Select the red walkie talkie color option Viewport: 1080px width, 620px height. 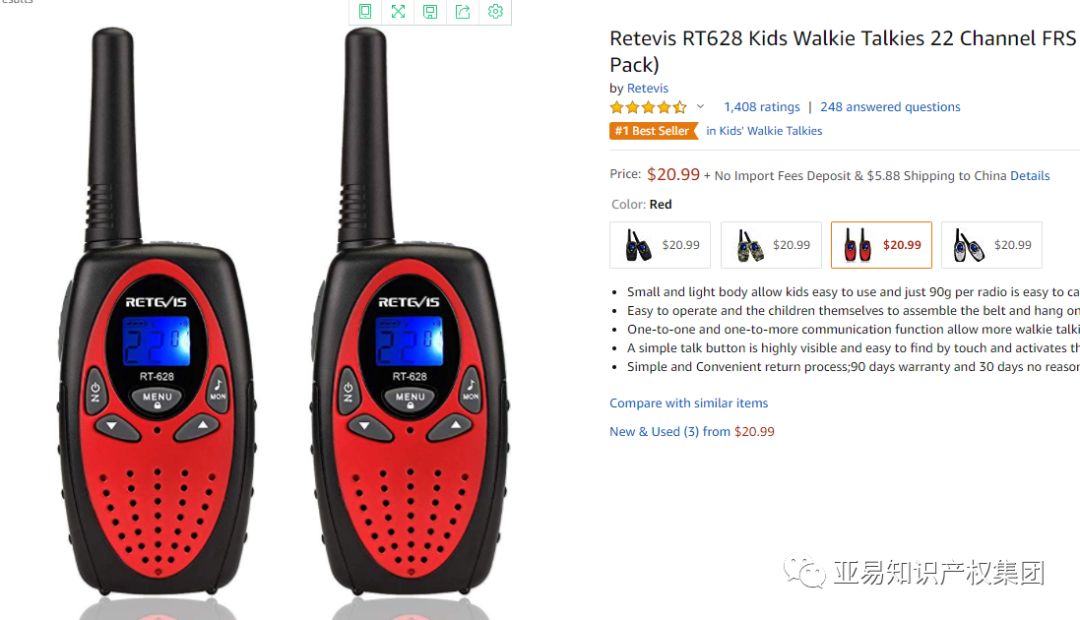881,245
